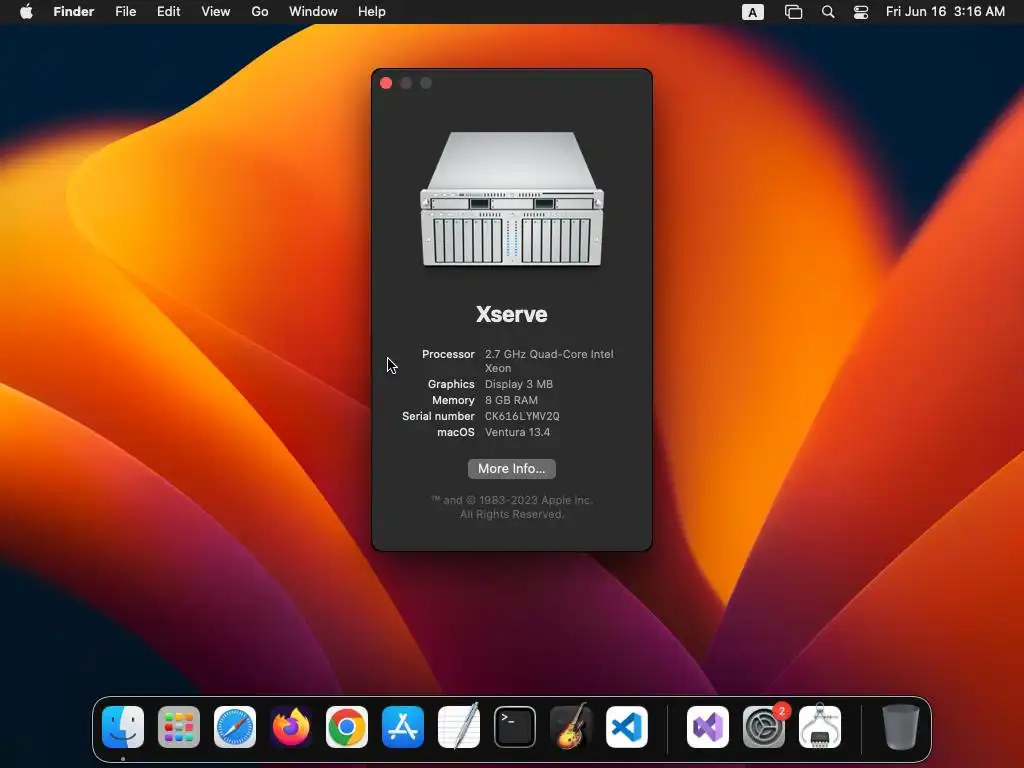The width and height of the screenshot is (1024, 768).
Task: Launch Google Chrome from the Dock
Action: coord(347,727)
